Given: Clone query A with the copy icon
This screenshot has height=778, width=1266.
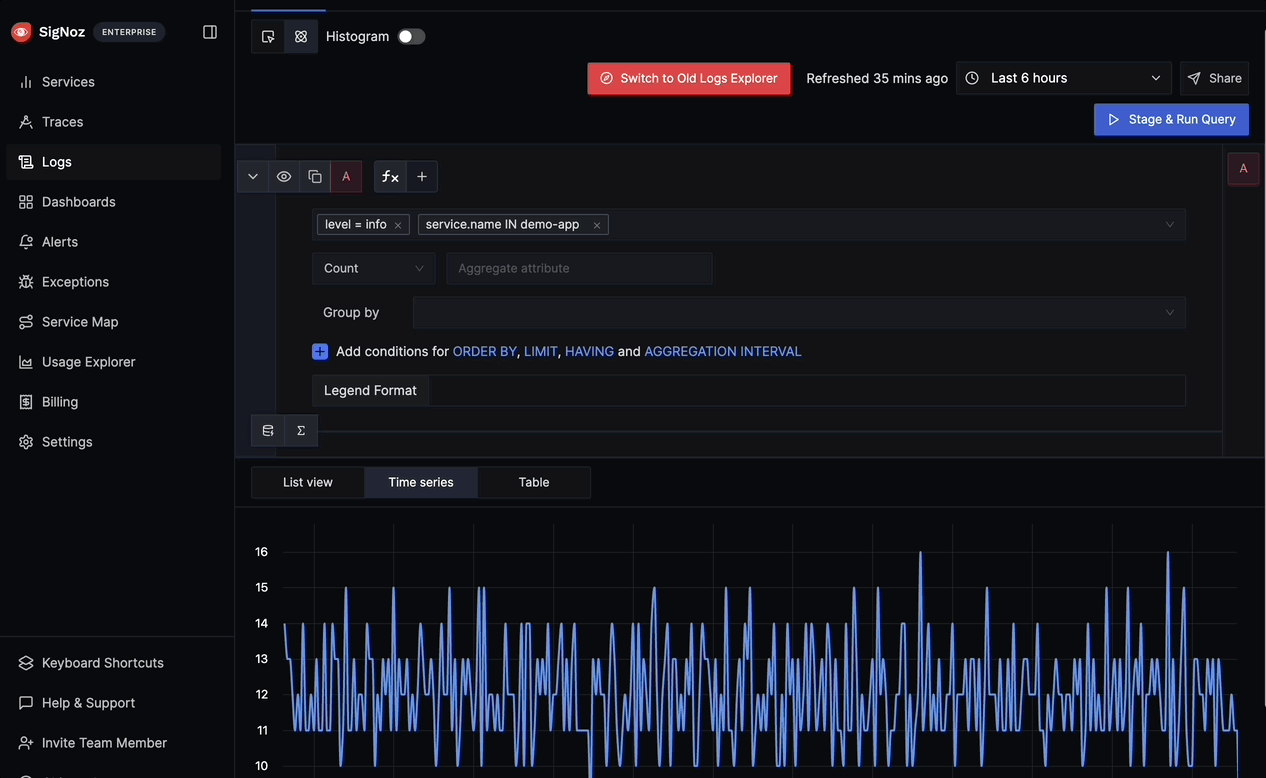Looking at the screenshot, I should [315, 176].
